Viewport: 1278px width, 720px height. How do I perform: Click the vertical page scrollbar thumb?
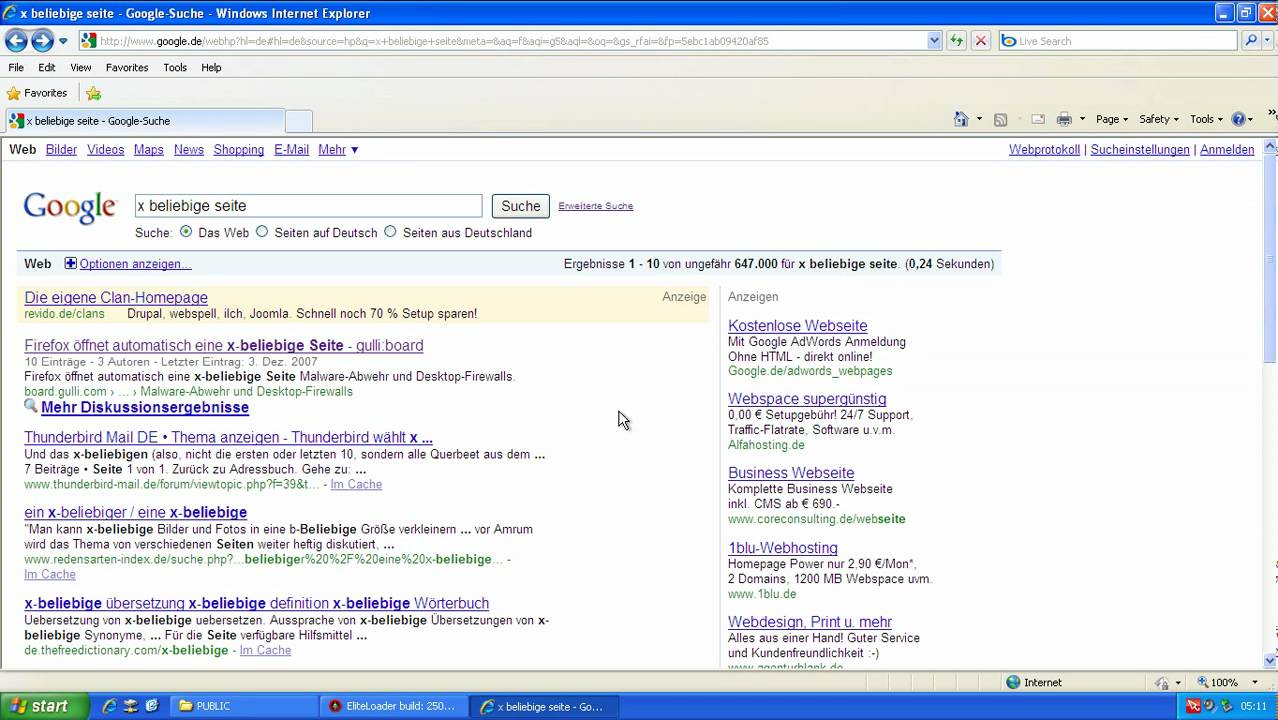(x=1270, y=260)
